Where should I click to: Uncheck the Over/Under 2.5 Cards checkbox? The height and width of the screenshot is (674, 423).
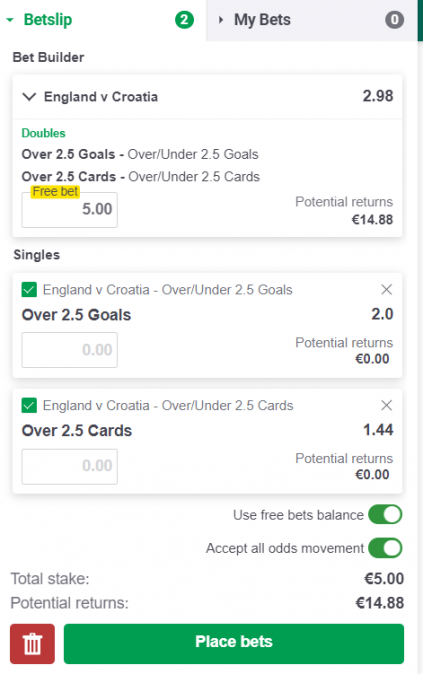[x=29, y=405]
